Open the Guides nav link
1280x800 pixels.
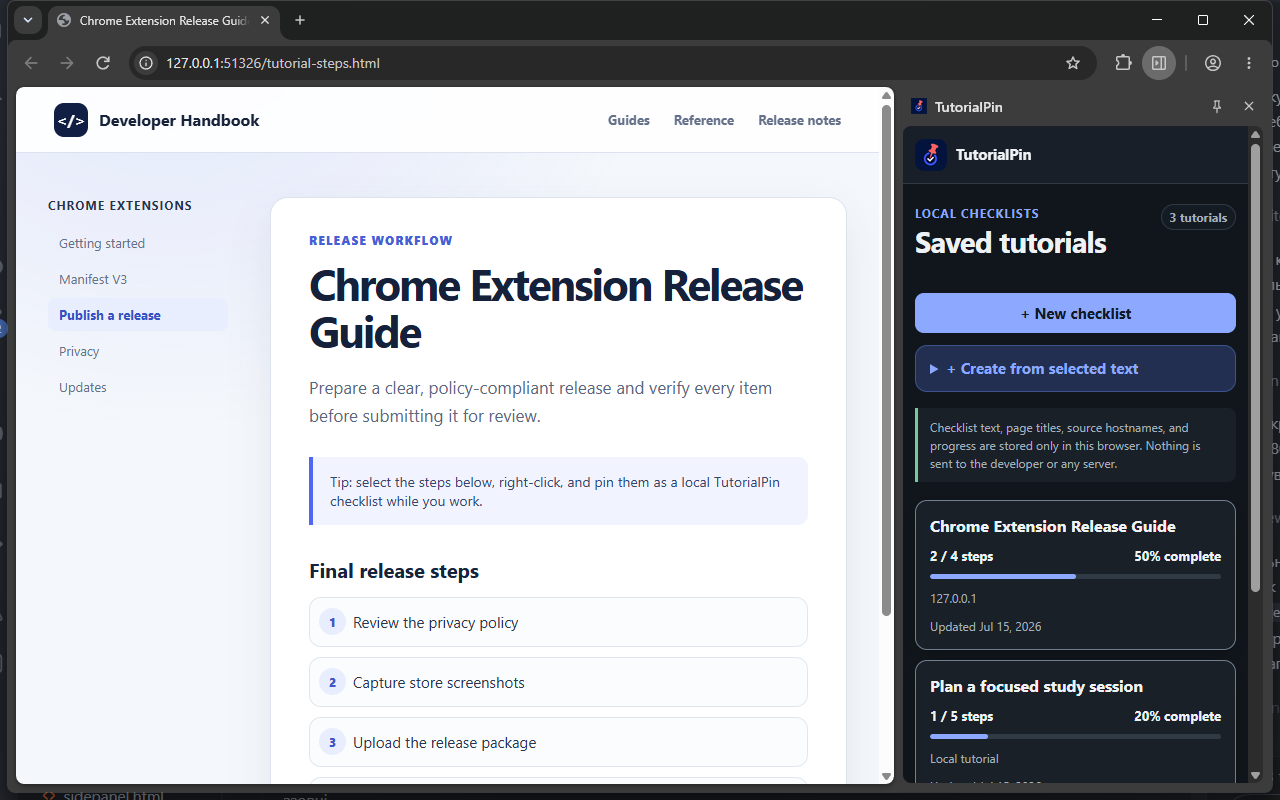(x=629, y=120)
